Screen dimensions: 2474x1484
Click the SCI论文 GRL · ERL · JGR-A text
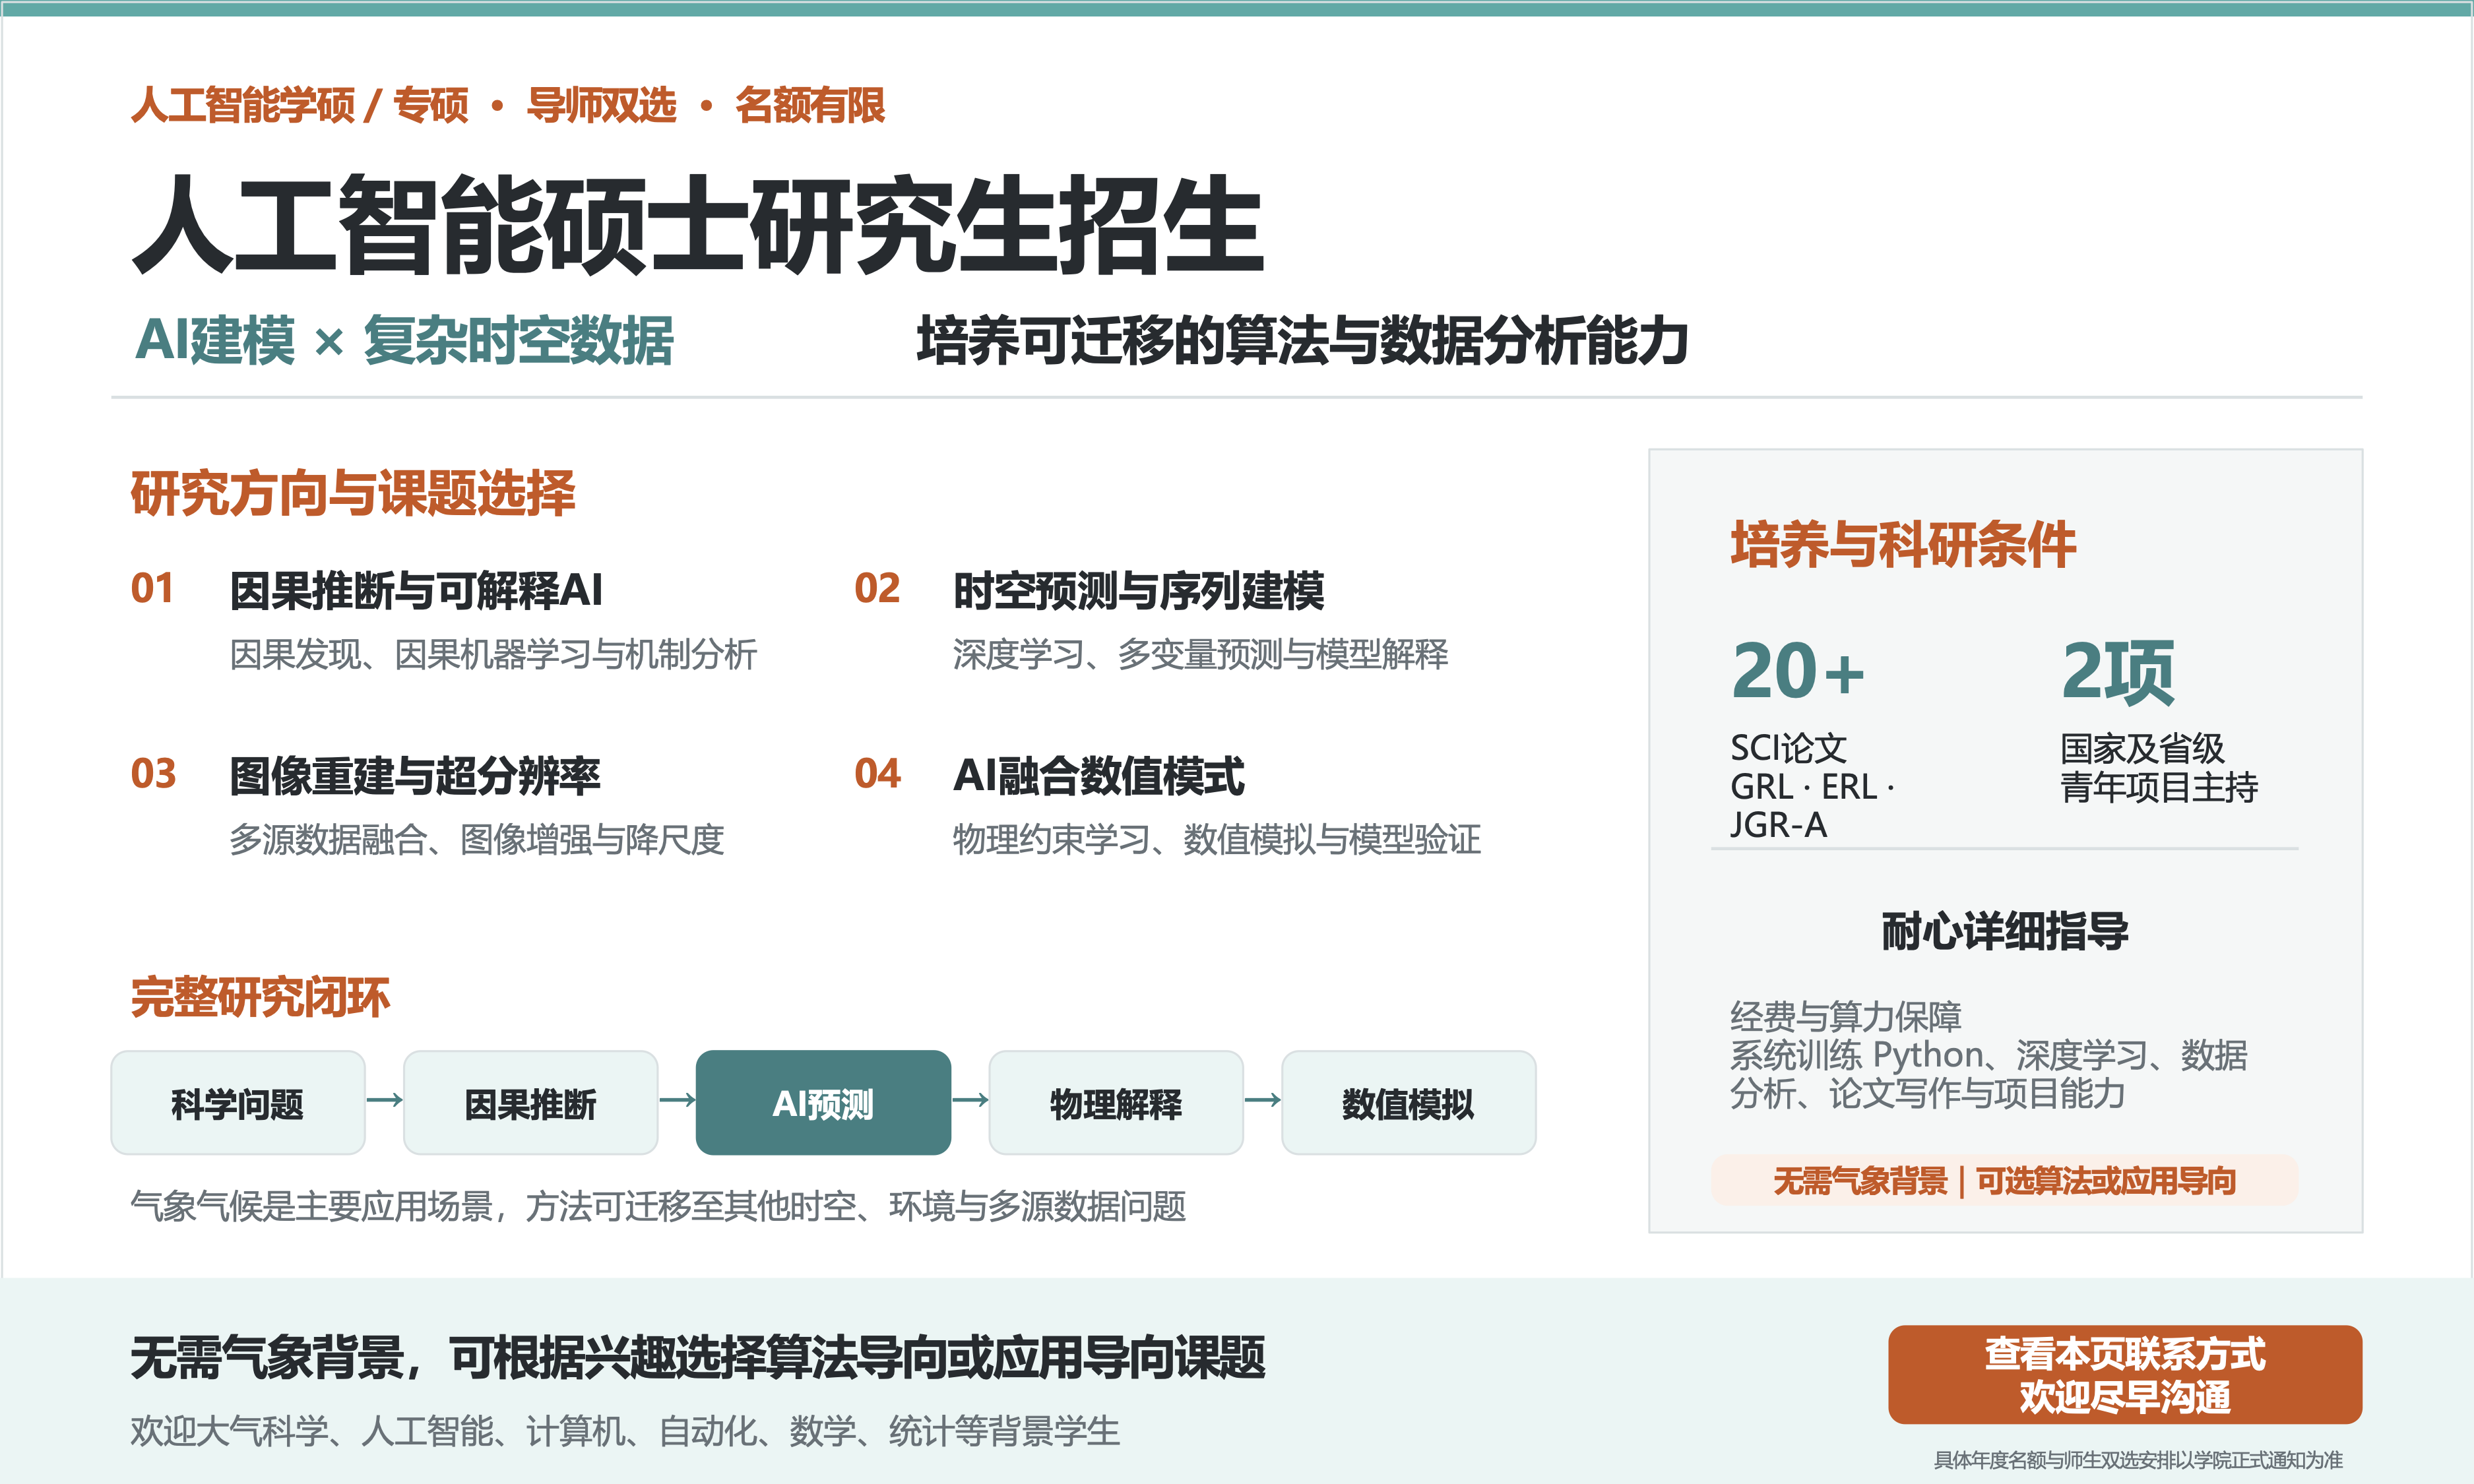coord(1813,786)
